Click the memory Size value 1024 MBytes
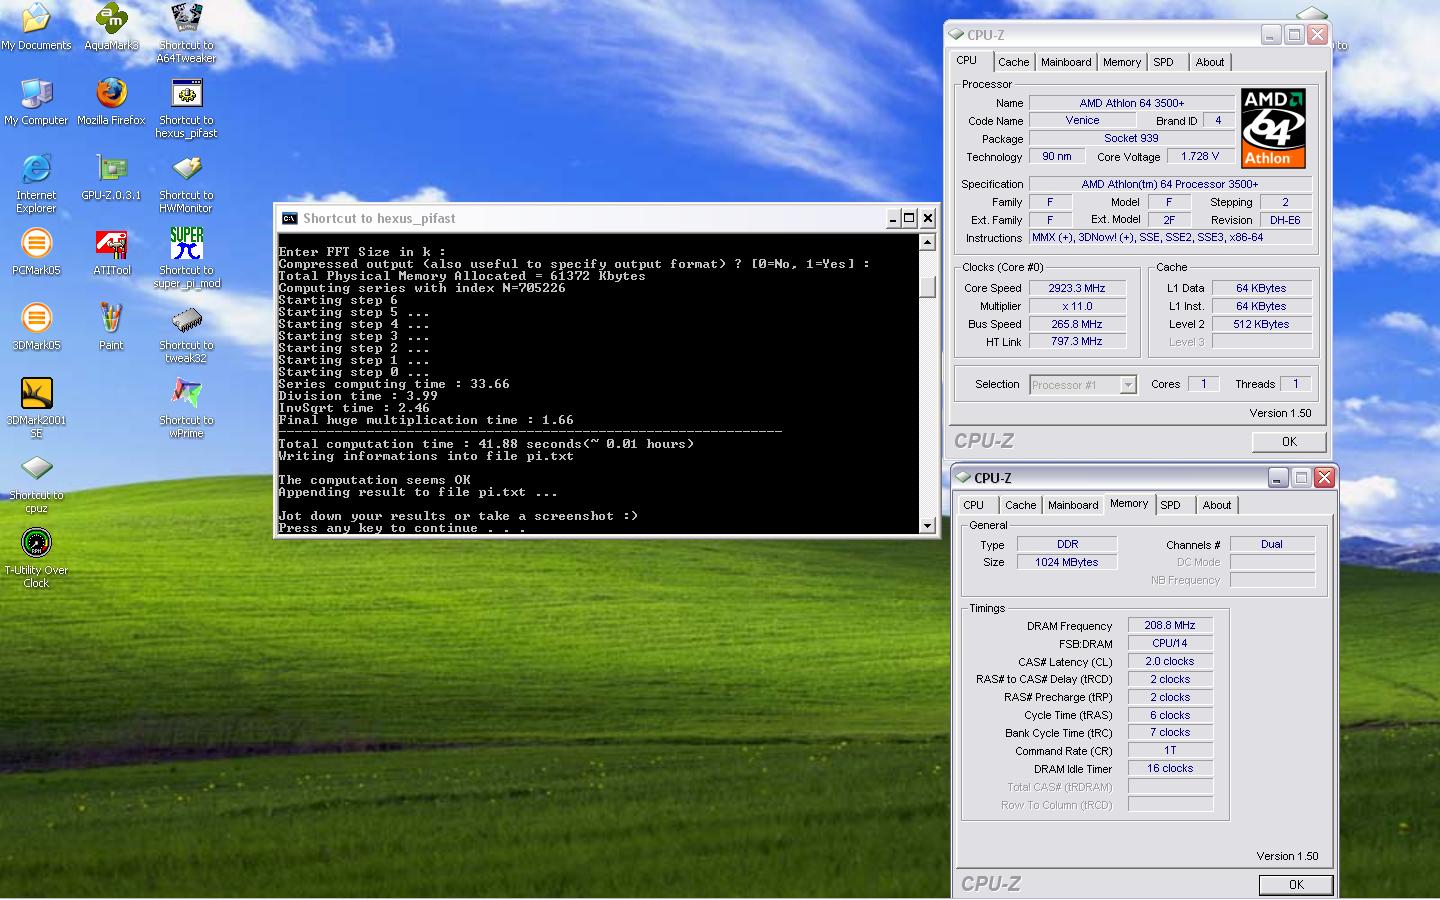Screen dimensions: 1440x900 [x=1066, y=562]
